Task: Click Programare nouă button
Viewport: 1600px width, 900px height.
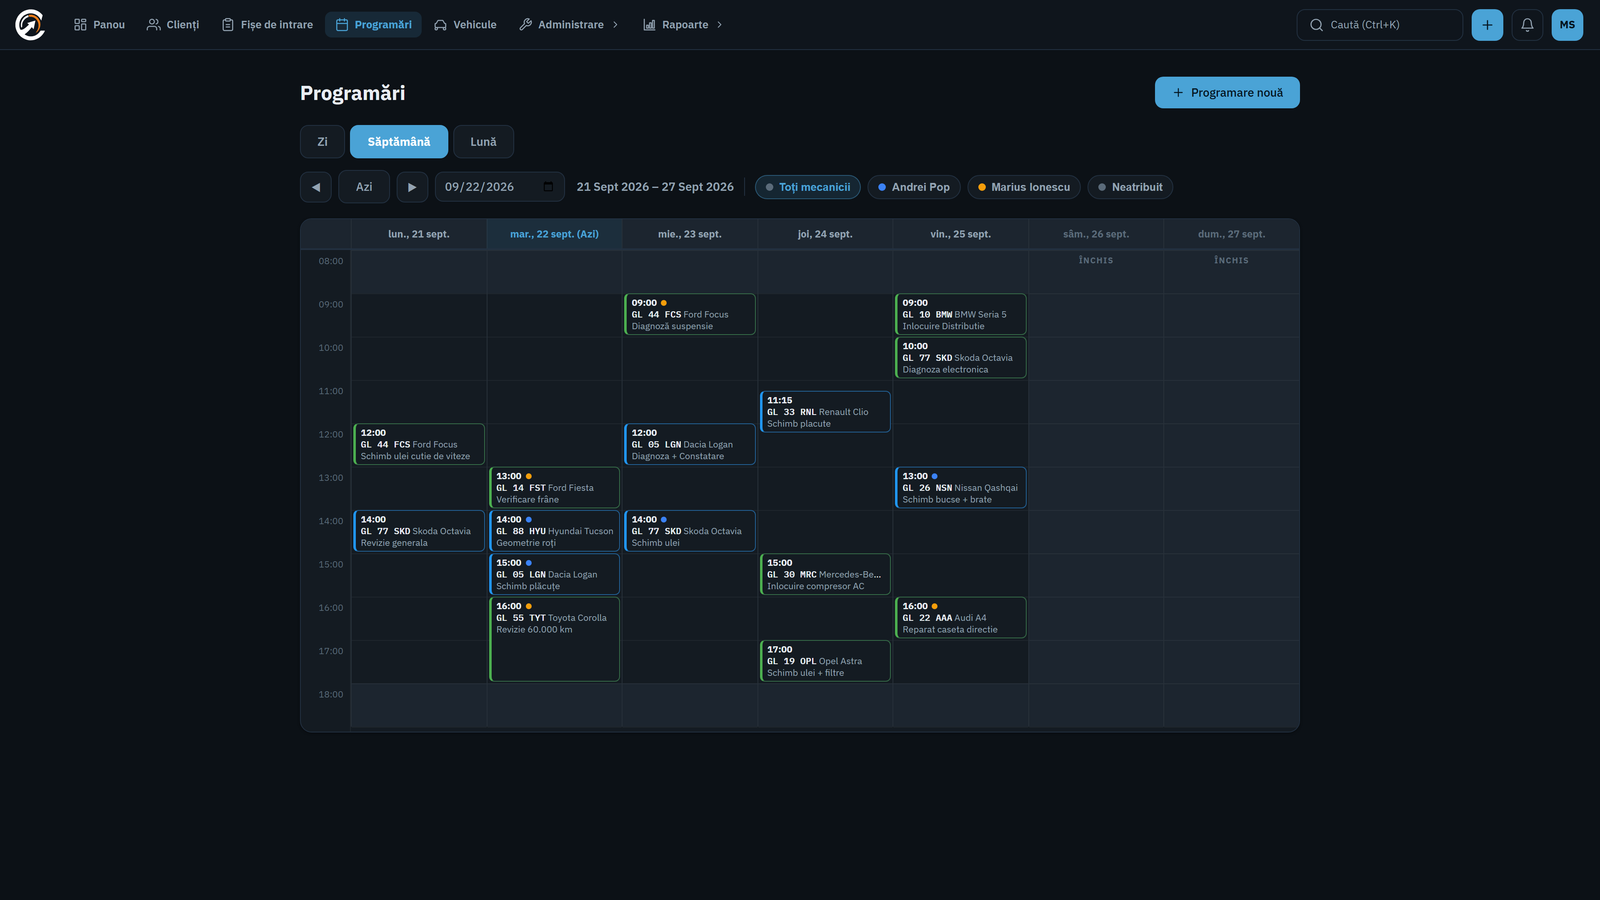Action: 1227,93
